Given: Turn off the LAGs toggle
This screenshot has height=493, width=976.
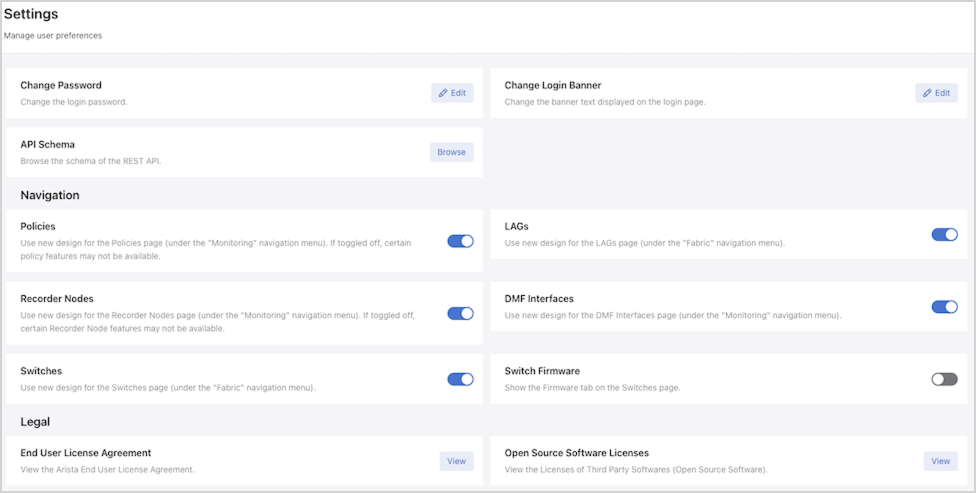Looking at the screenshot, I should point(944,235).
